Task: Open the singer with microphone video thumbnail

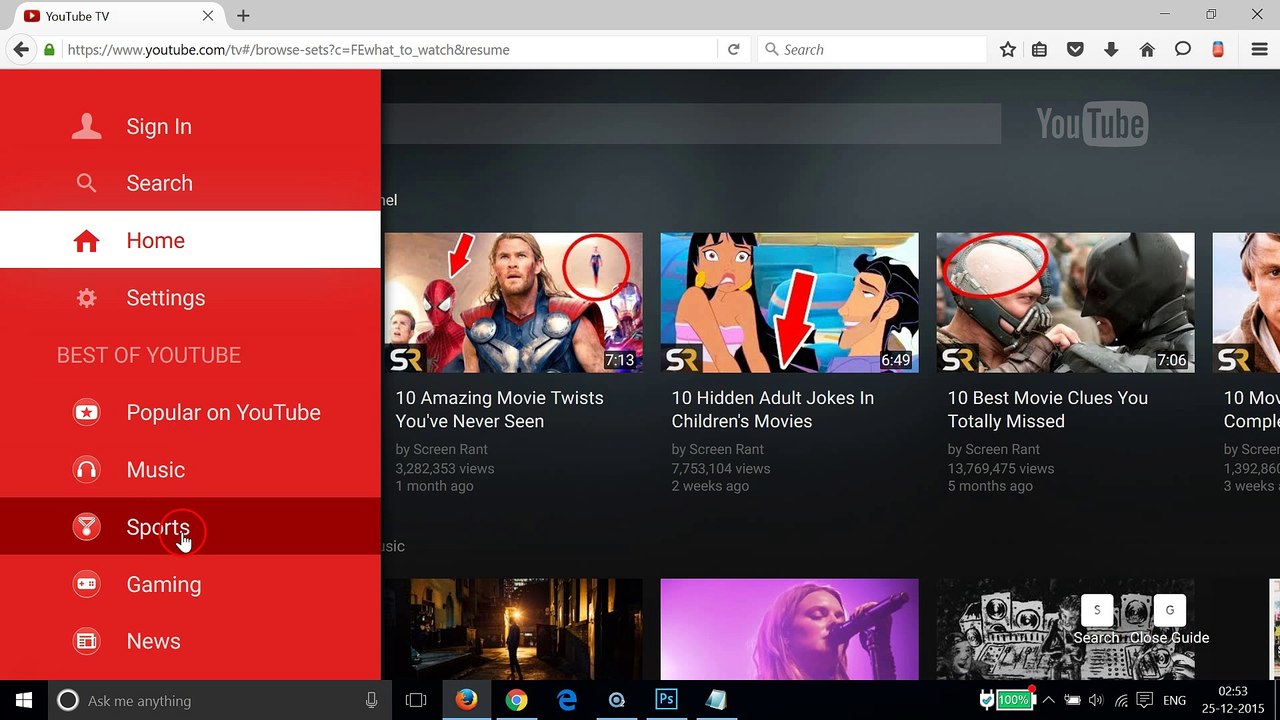Action: tap(789, 629)
